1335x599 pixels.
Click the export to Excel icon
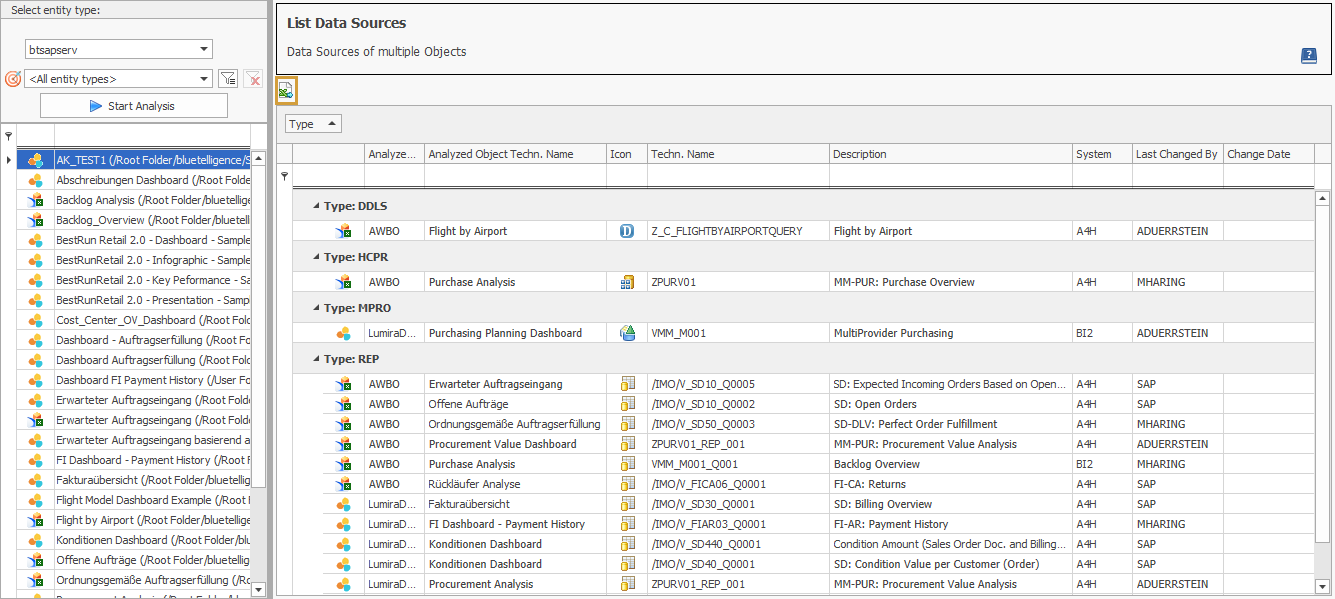285,90
